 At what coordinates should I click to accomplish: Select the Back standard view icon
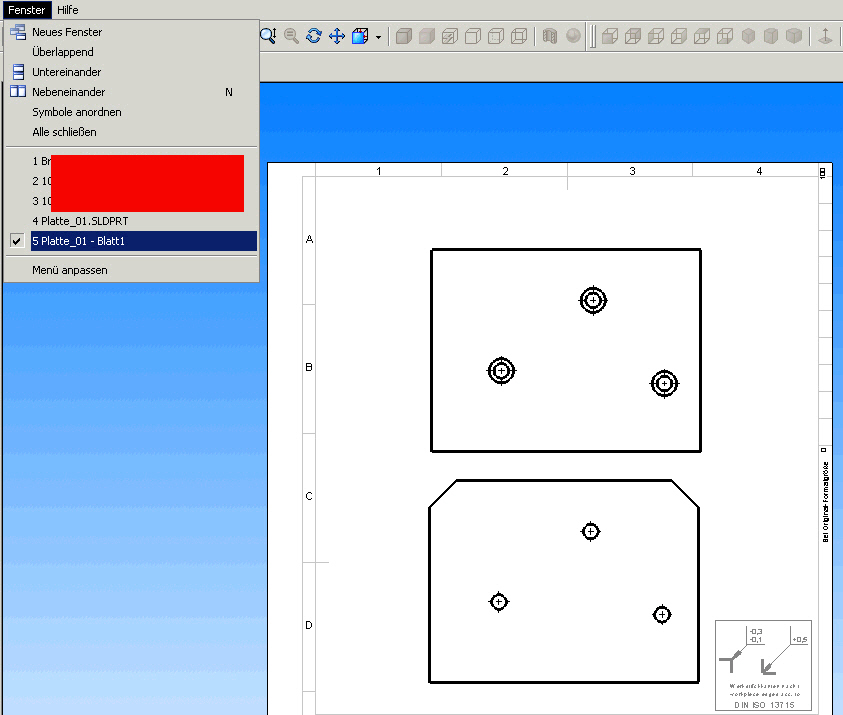click(x=633, y=36)
